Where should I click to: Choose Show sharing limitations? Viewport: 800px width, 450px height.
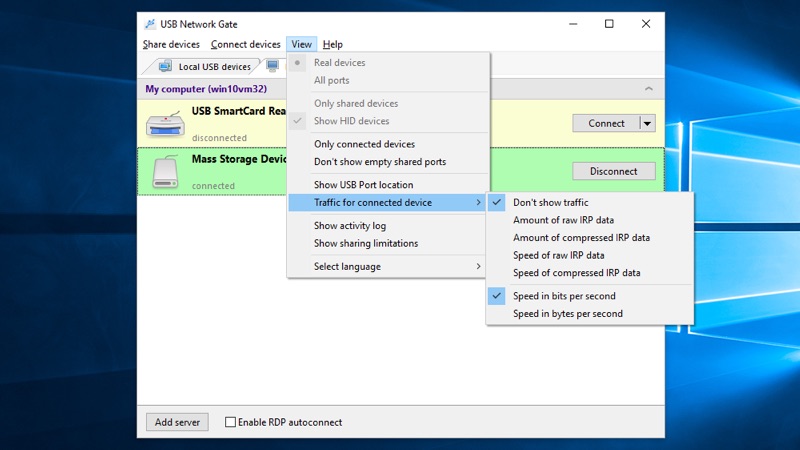point(388,243)
